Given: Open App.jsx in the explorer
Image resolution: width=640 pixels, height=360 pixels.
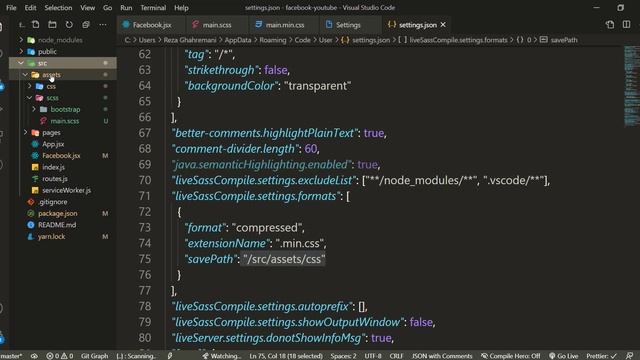Looking at the screenshot, I should tap(53, 144).
